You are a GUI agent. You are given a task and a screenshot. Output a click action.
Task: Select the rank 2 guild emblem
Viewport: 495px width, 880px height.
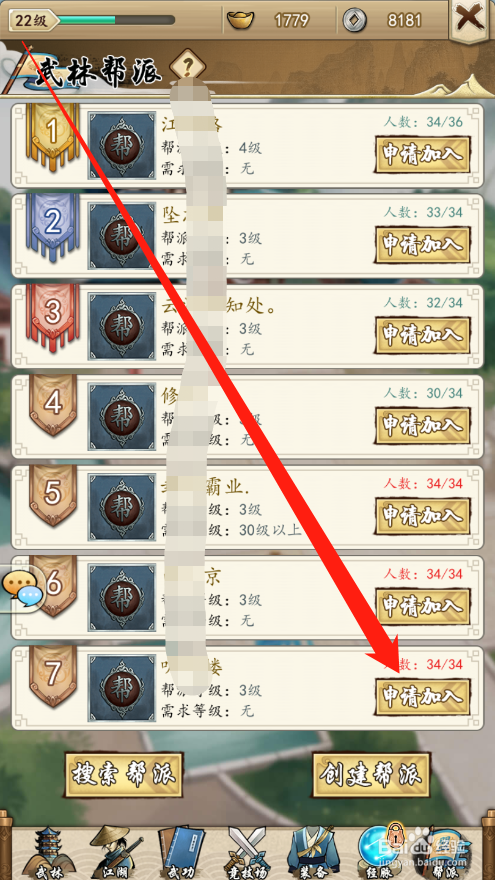122,236
